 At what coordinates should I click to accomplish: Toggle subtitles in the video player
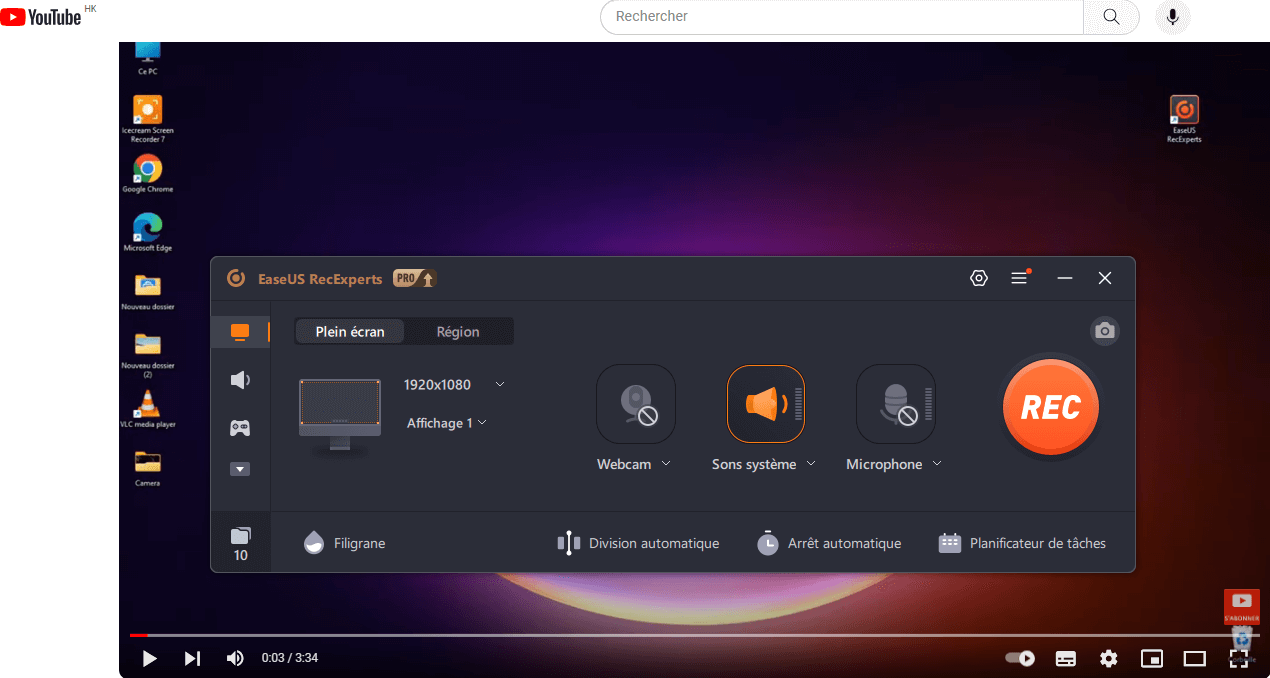[x=1066, y=658]
